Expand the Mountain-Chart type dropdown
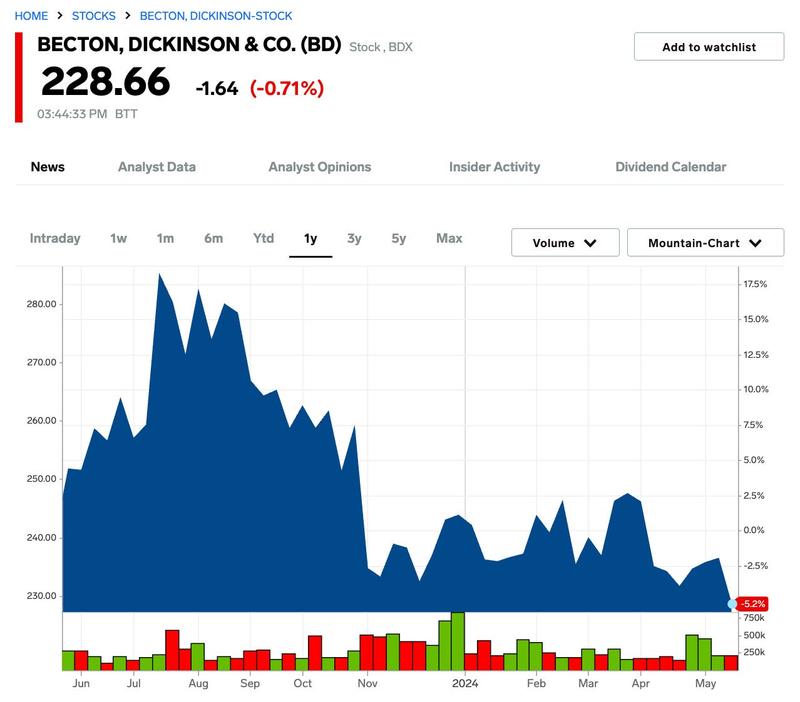 (705, 243)
